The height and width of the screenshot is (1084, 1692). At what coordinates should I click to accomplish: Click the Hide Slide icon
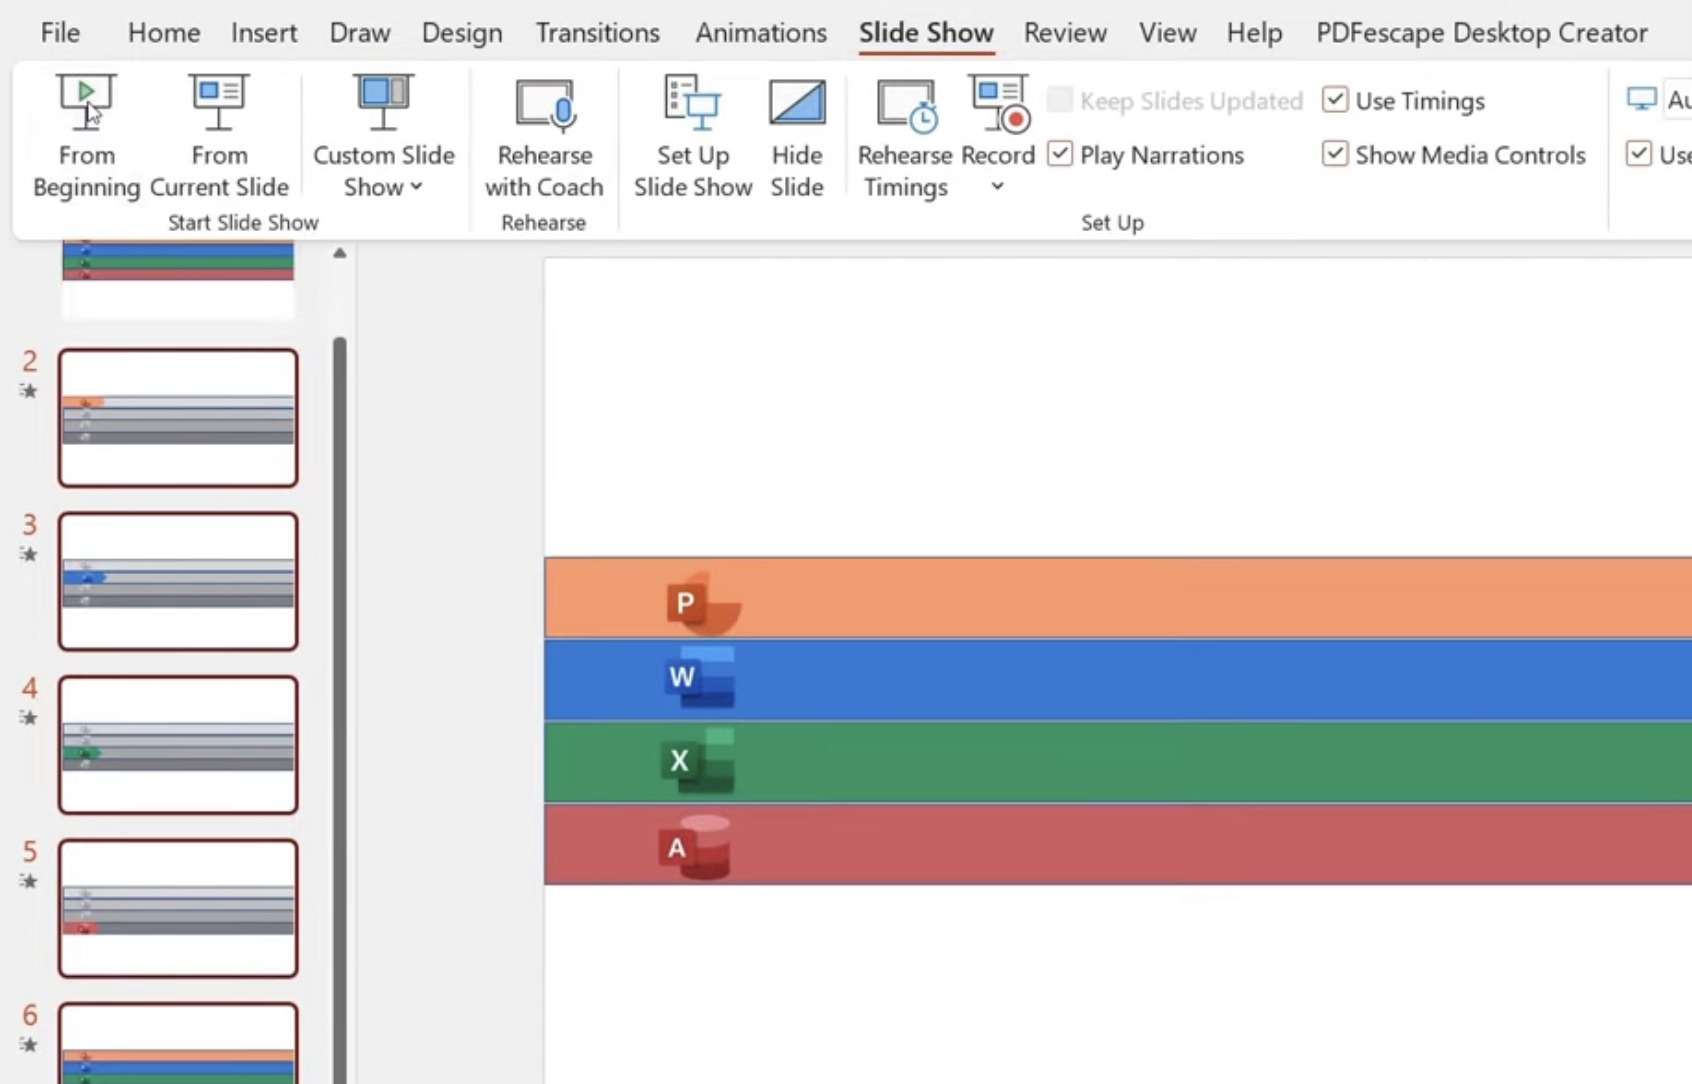click(x=797, y=103)
